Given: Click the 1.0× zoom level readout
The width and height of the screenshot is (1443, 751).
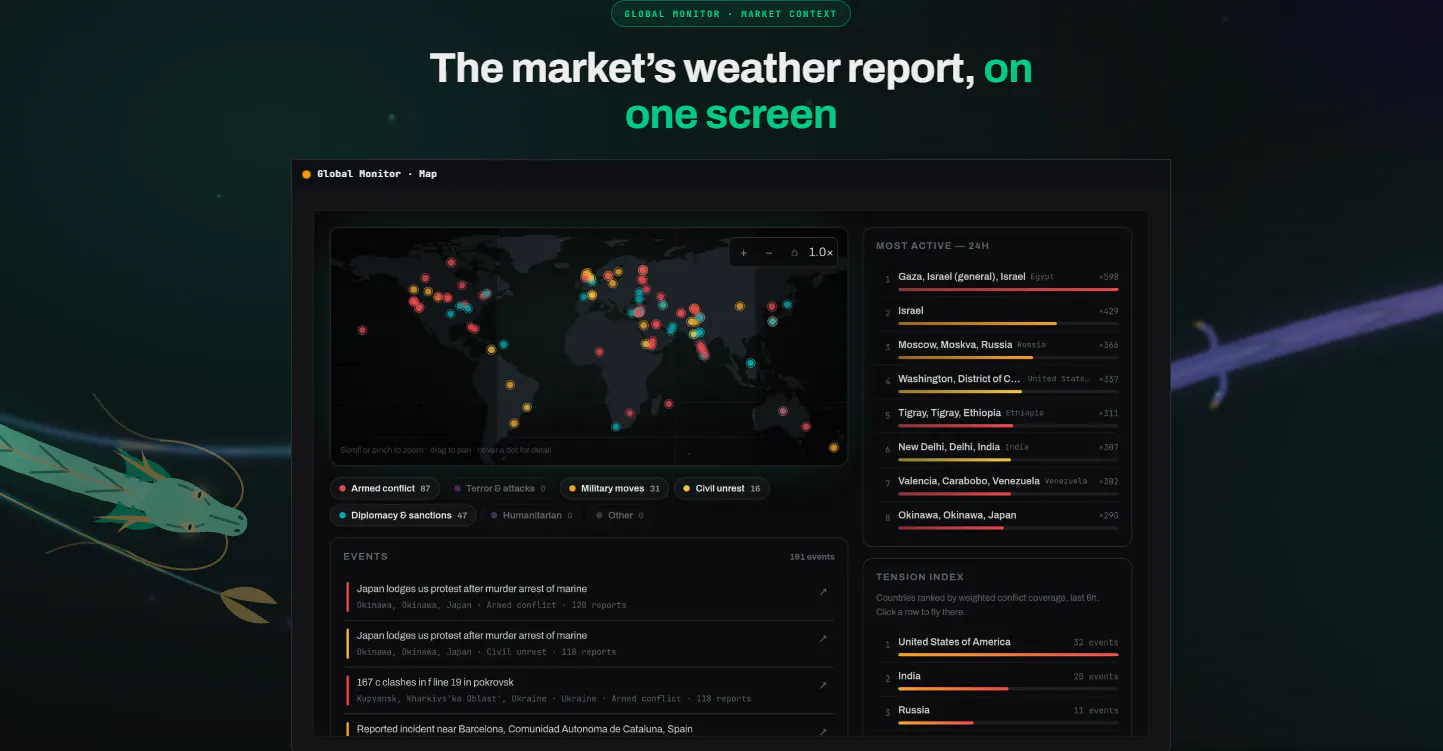Looking at the screenshot, I should pyautogui.click(x=820, y=253).
